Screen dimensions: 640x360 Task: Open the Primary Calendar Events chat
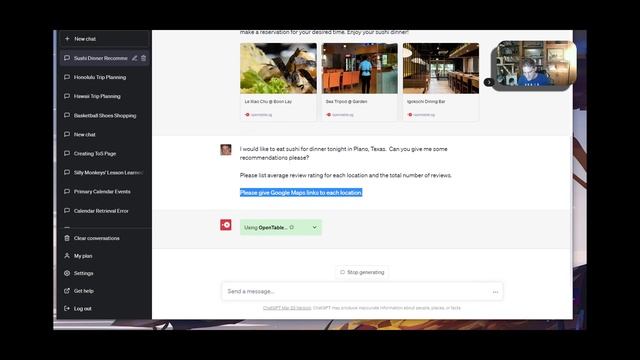pyautogui.click(x=104, y=191)
